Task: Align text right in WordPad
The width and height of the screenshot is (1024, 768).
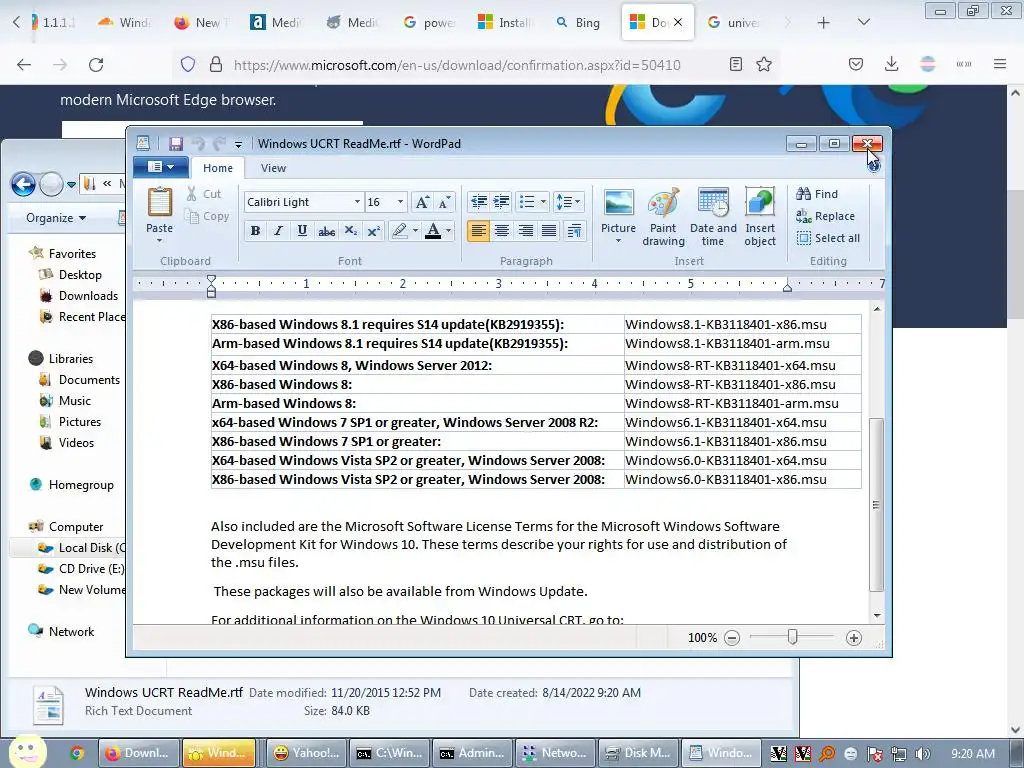Action: click(525, 231)
